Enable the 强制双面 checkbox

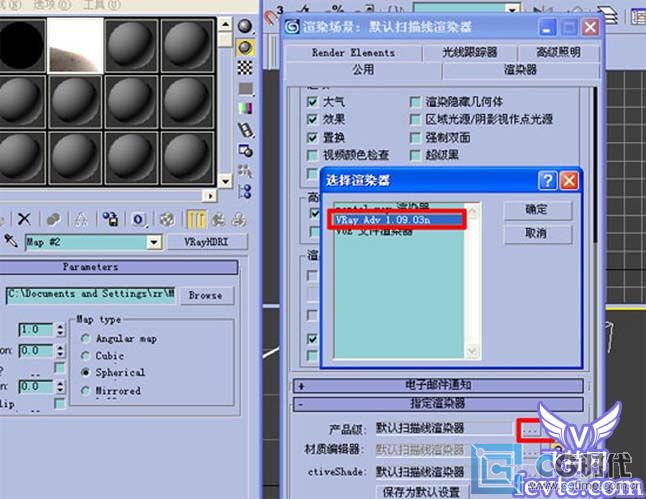415,137
